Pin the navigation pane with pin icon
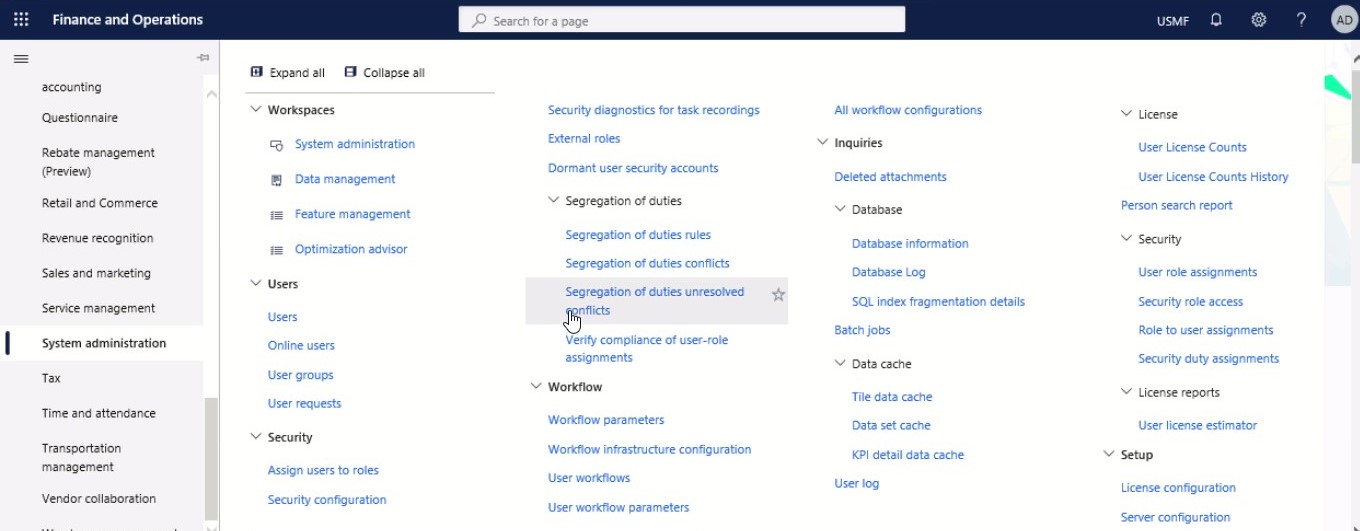 coord(203,58)
